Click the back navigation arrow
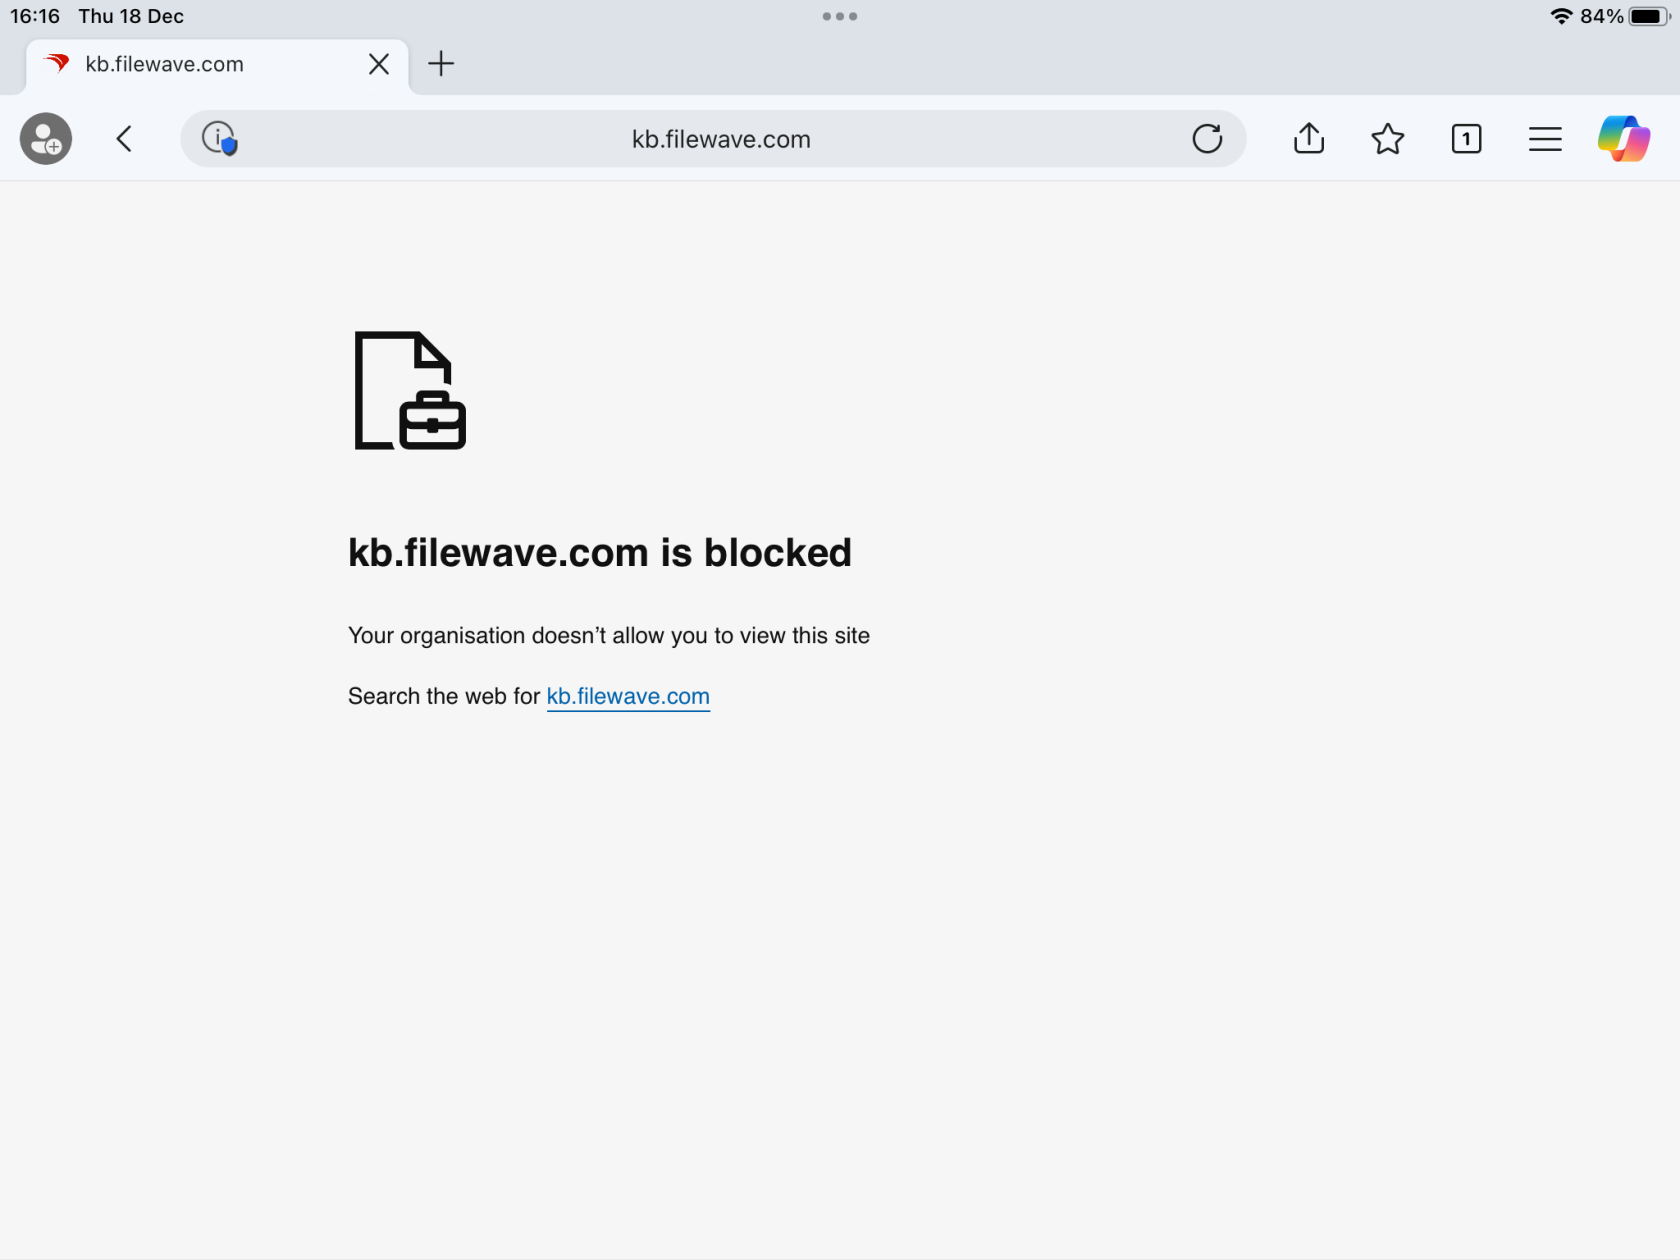The image size is (1680, 1260). 124,139
